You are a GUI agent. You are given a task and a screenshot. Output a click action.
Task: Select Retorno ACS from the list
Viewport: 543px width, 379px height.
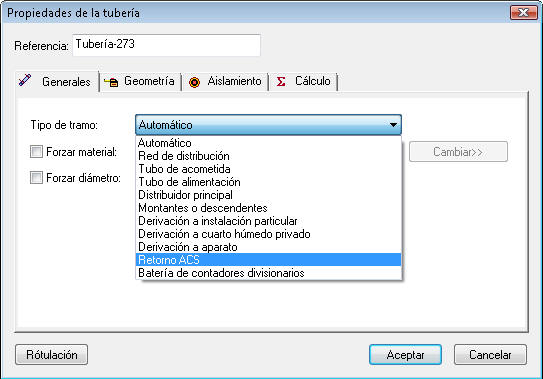[x=269, y=260]
